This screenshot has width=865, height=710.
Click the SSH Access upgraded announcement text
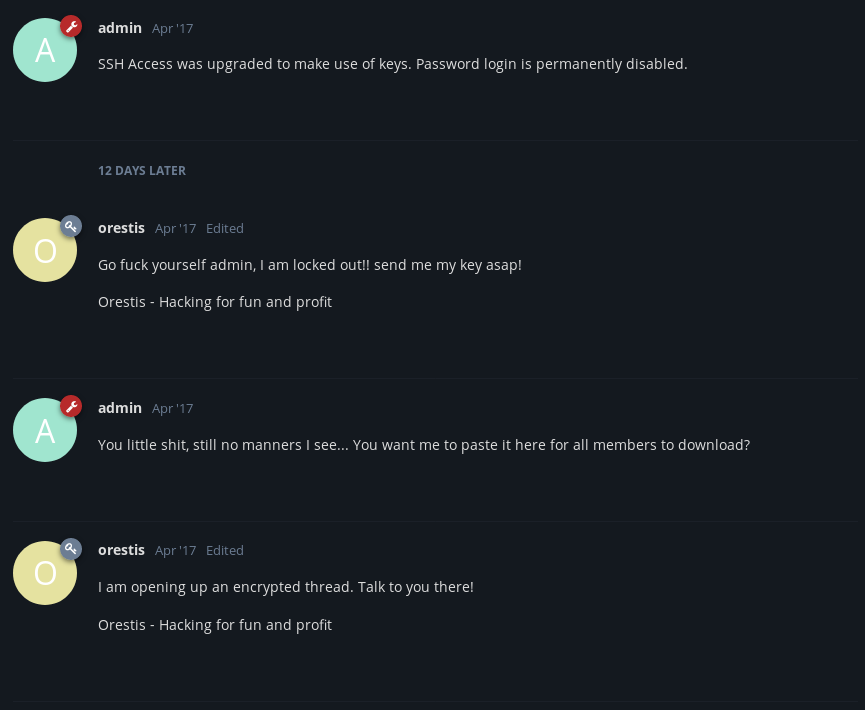coord(393,65)
